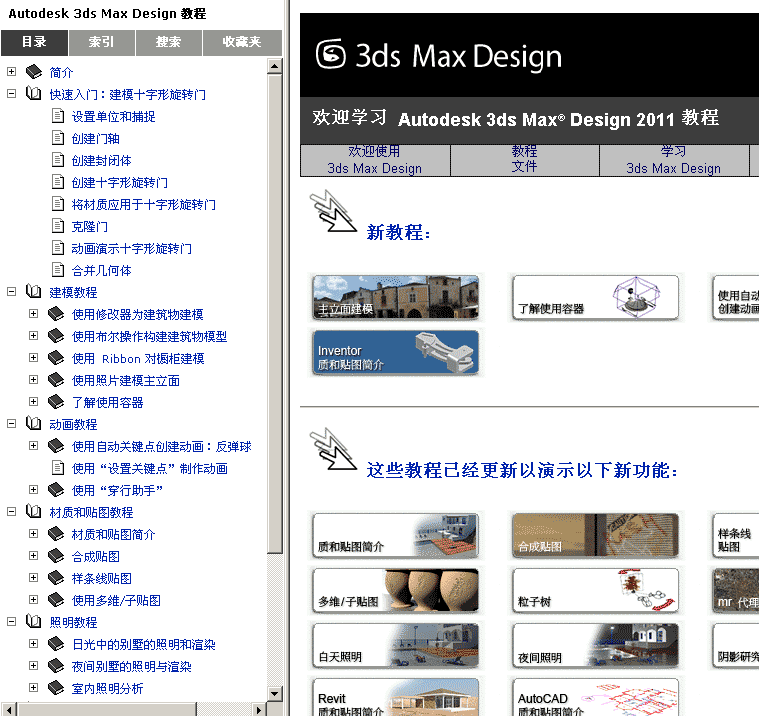Open the 主立面建模 tutorial card
759x716 pixels.
[x=395, y=297]
